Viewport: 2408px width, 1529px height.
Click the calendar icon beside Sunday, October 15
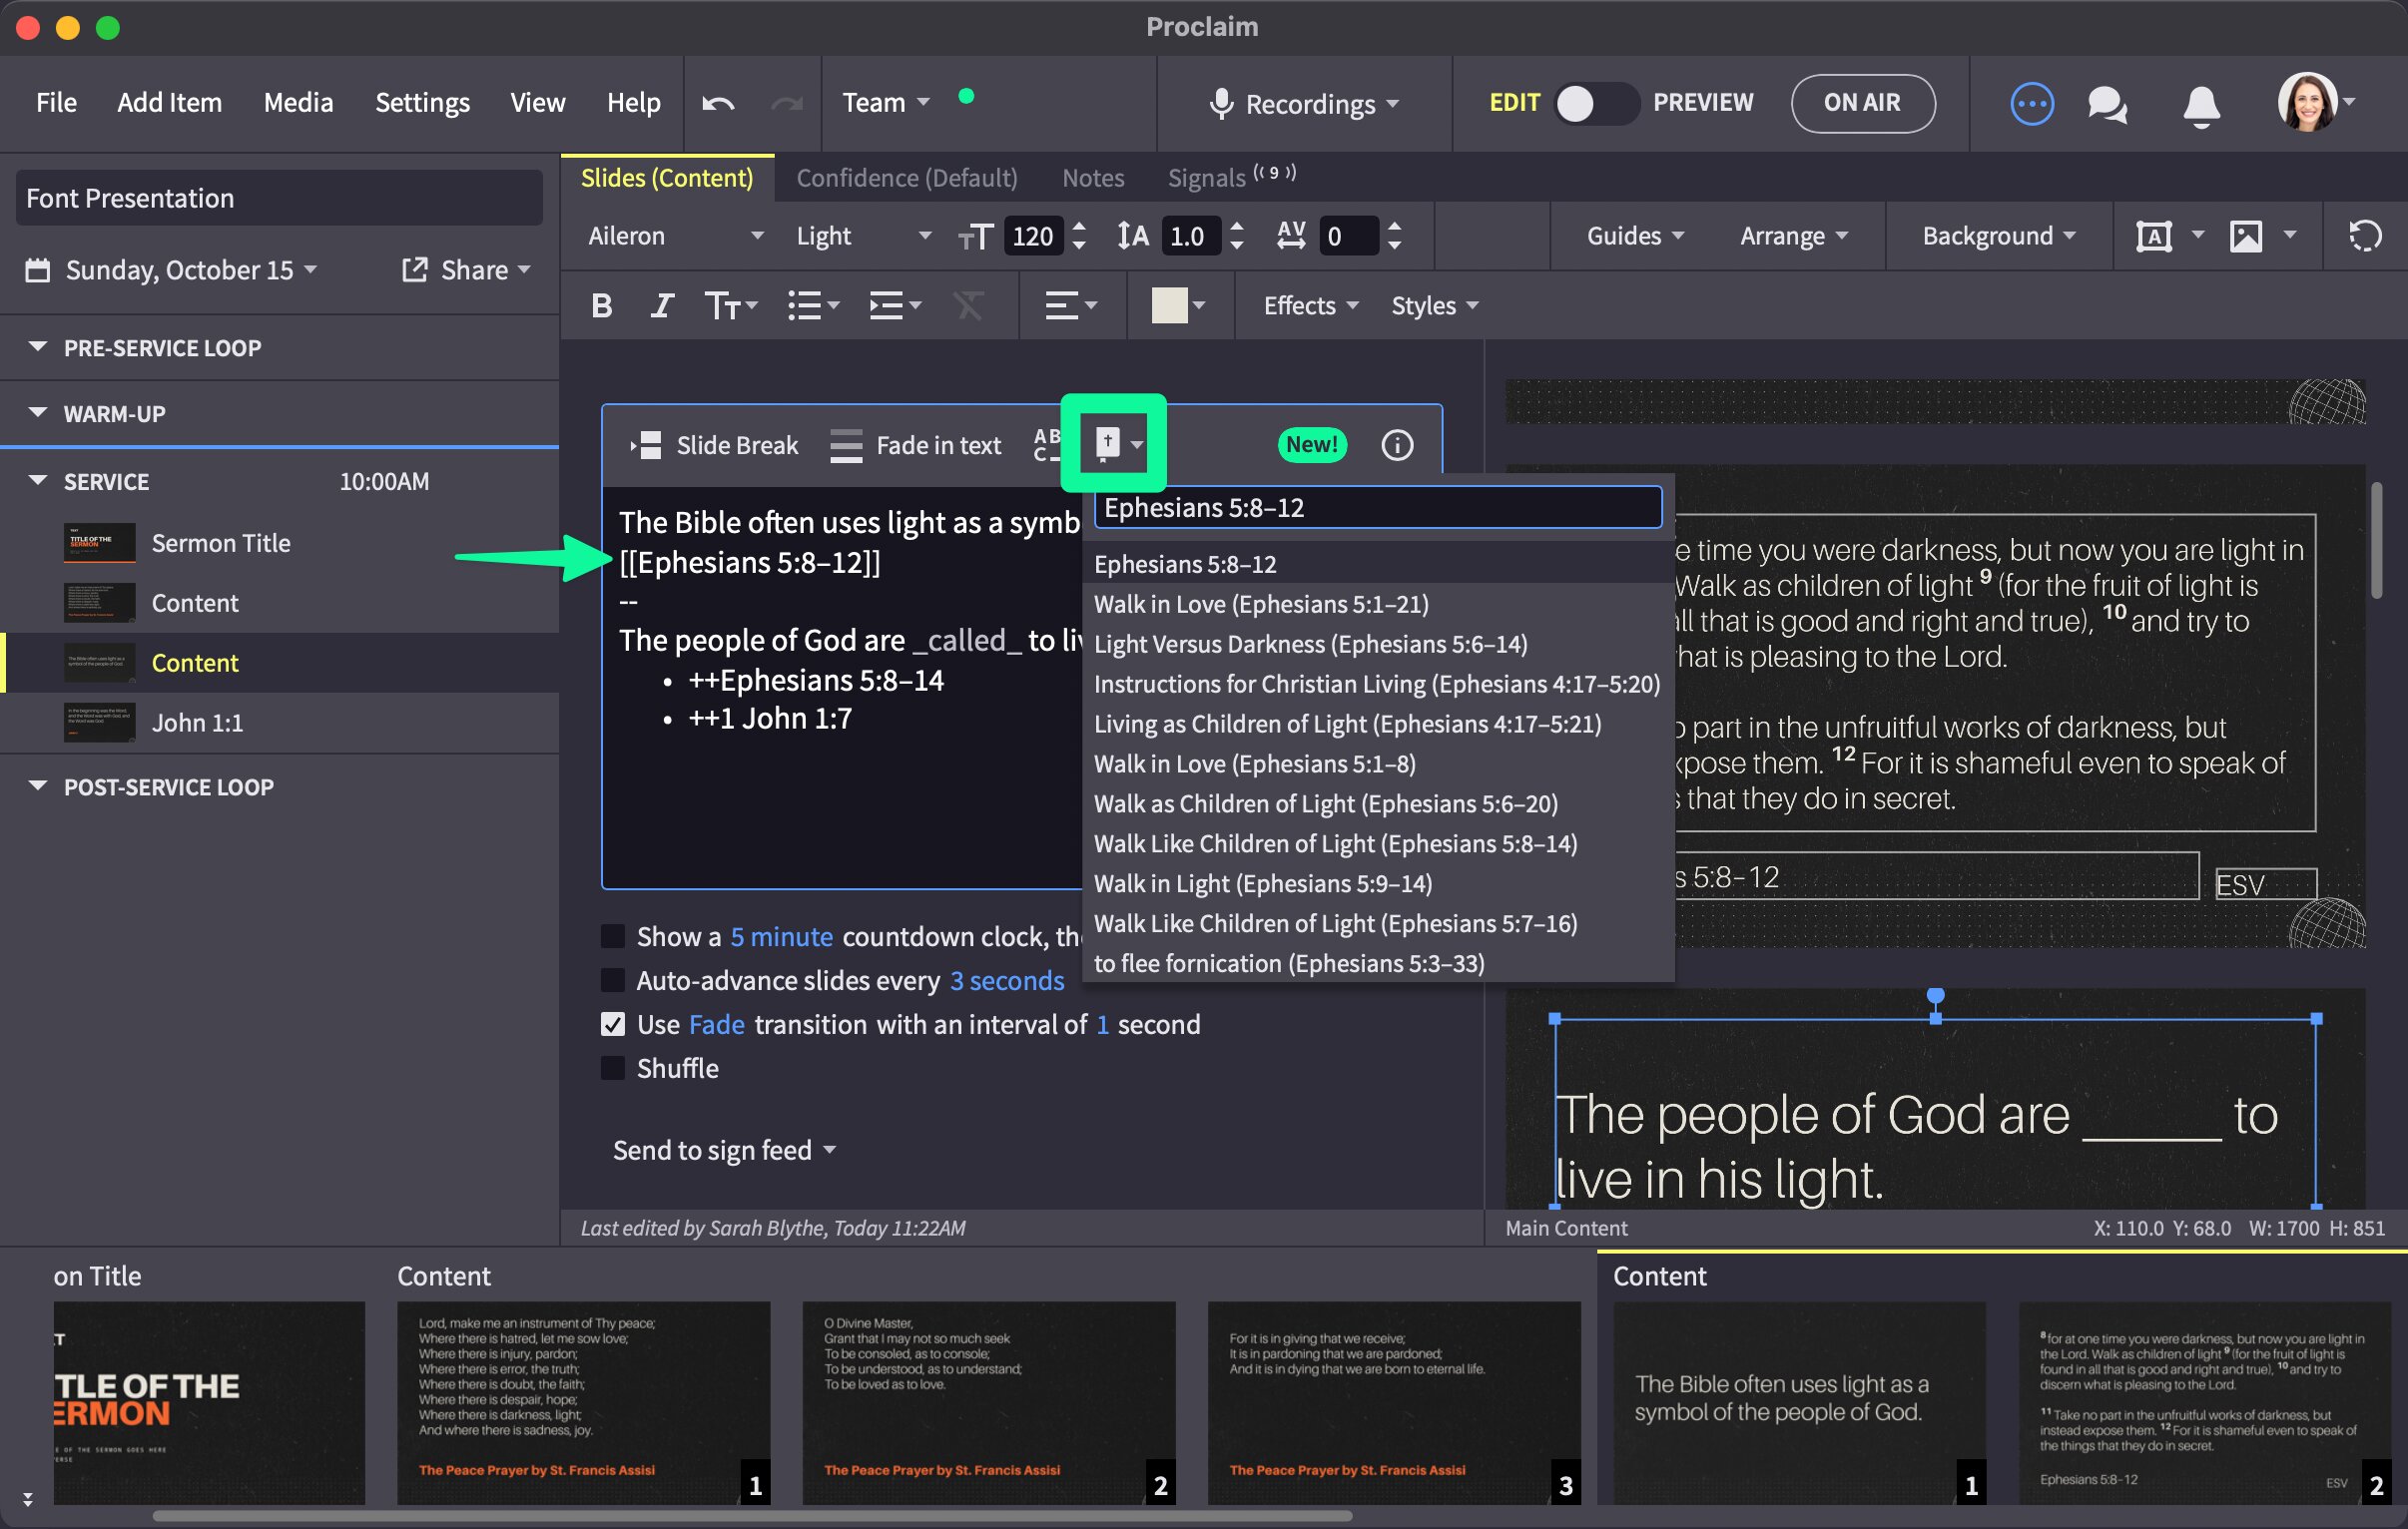click(37, 271)
